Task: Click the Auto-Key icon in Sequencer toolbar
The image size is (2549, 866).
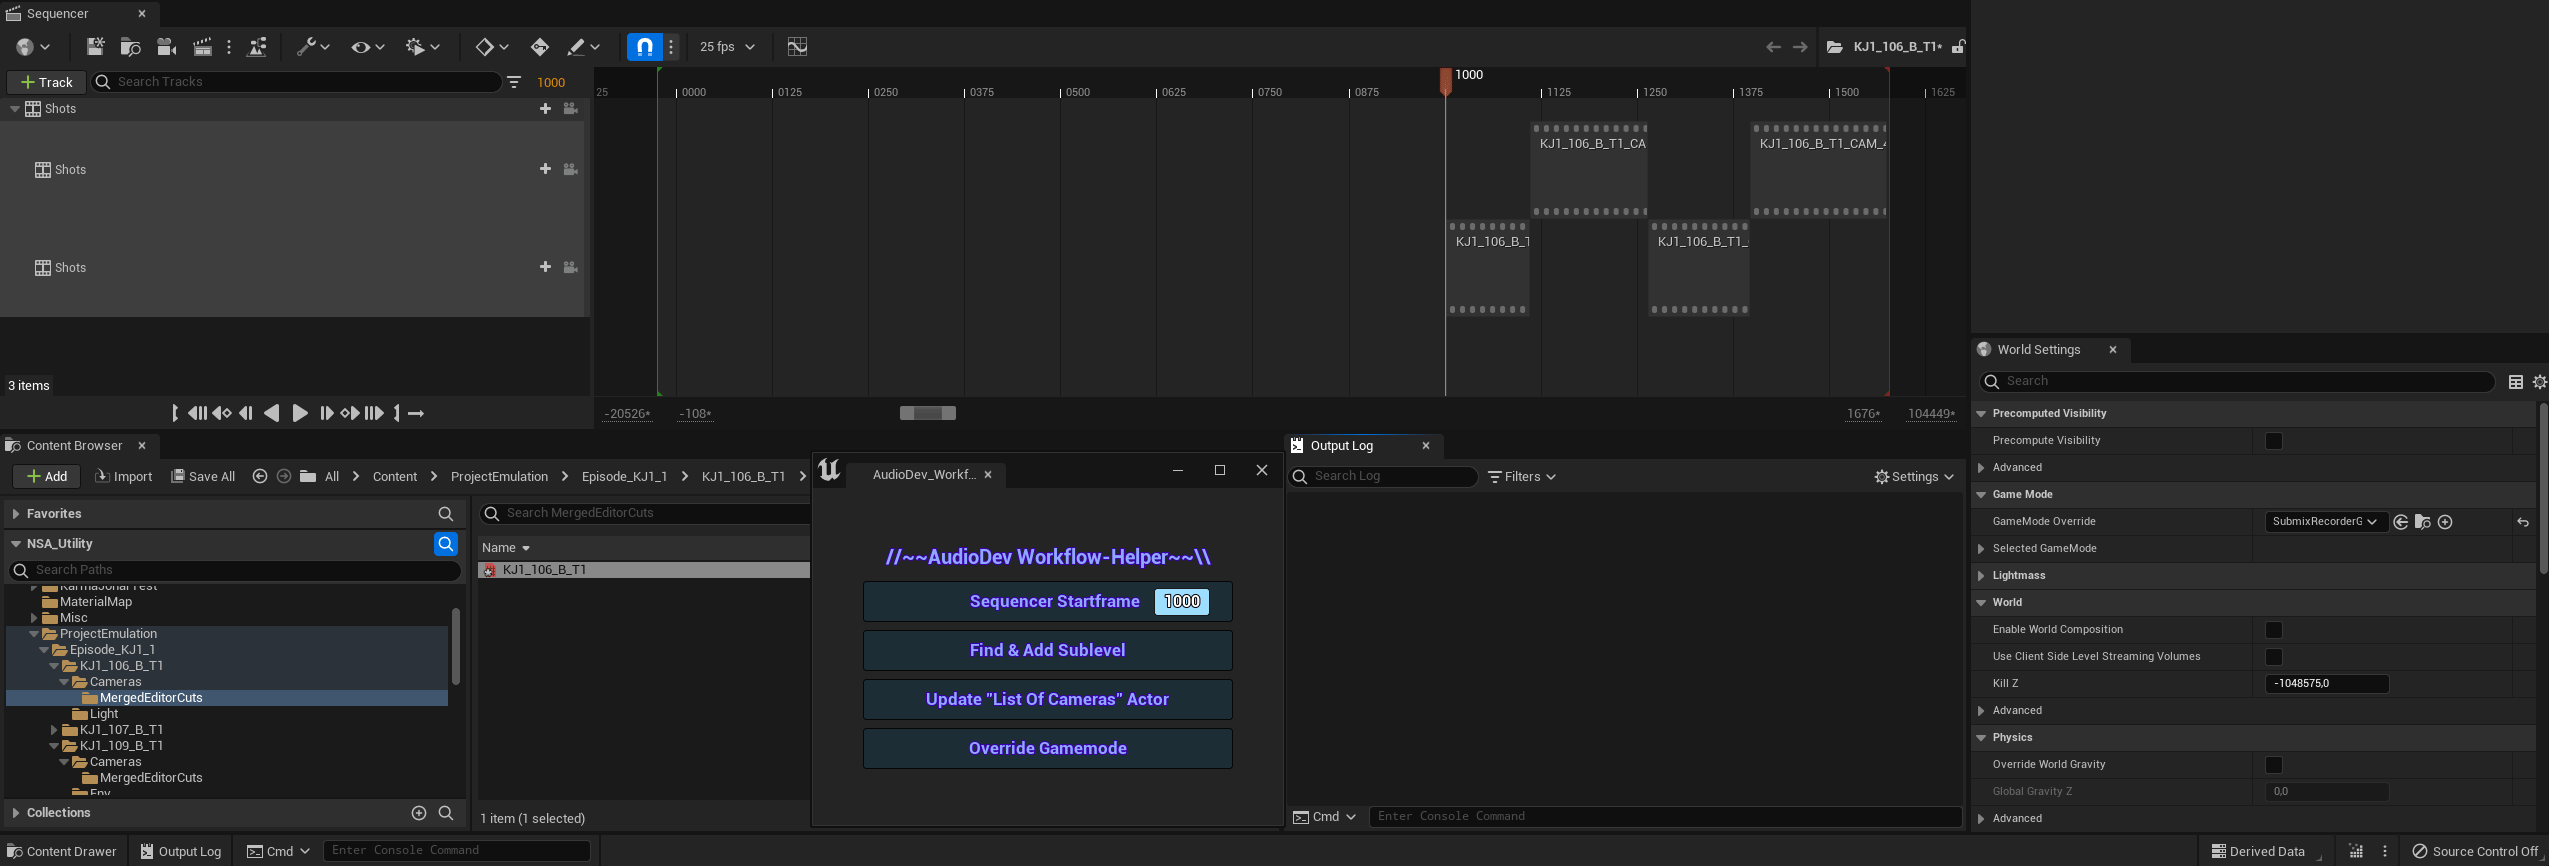Action: point(539,46)
